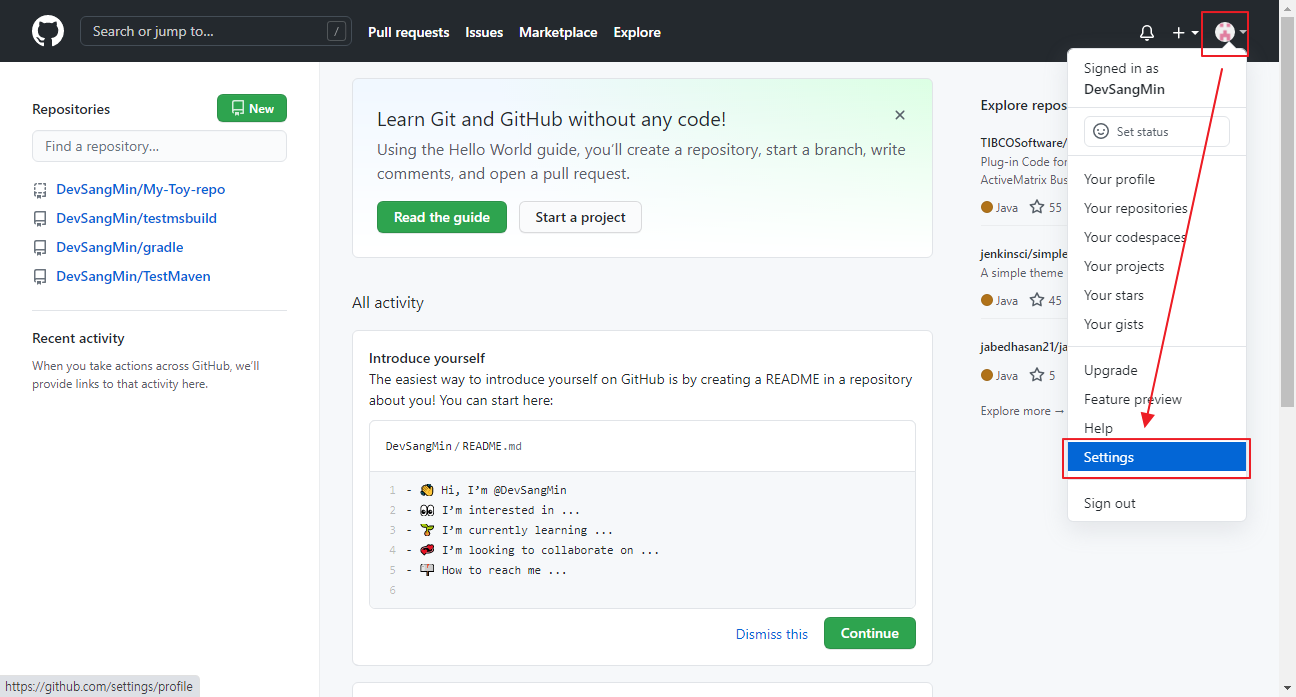Open Issues in the top nav
The width and height of the screenshot is (1296, 697).
point(484,32)
